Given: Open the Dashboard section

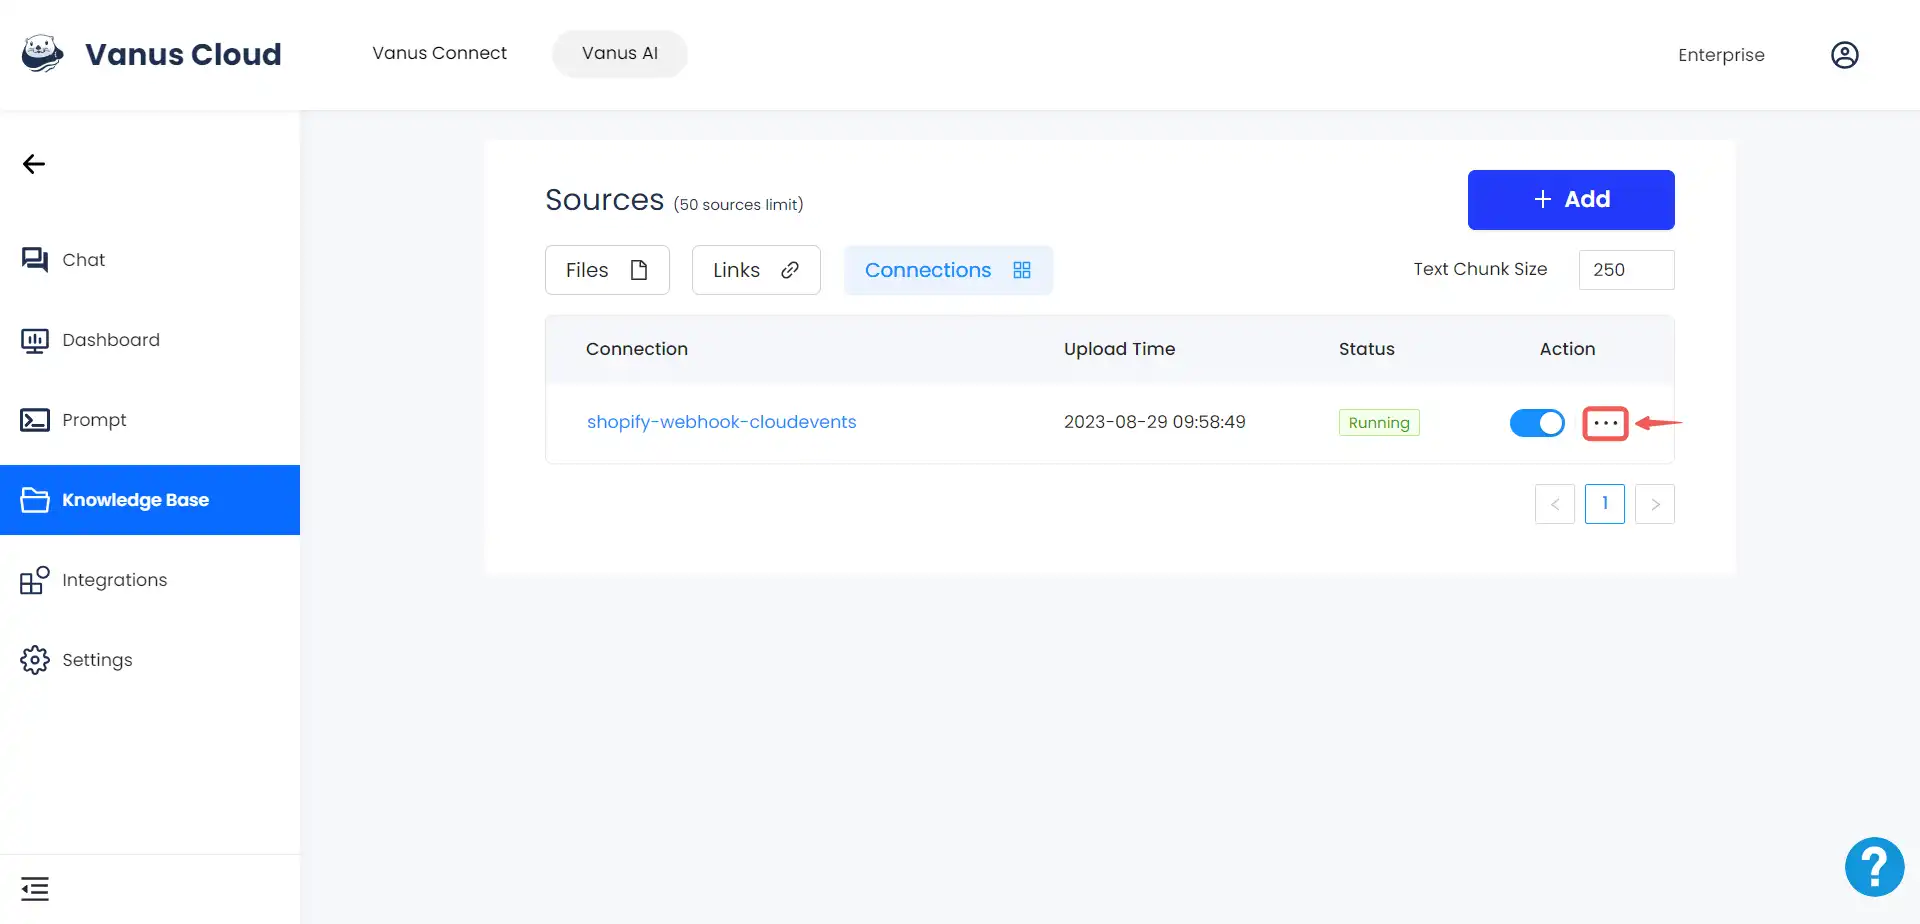Looking at the screenshot, I should click(x=150, y=340).
